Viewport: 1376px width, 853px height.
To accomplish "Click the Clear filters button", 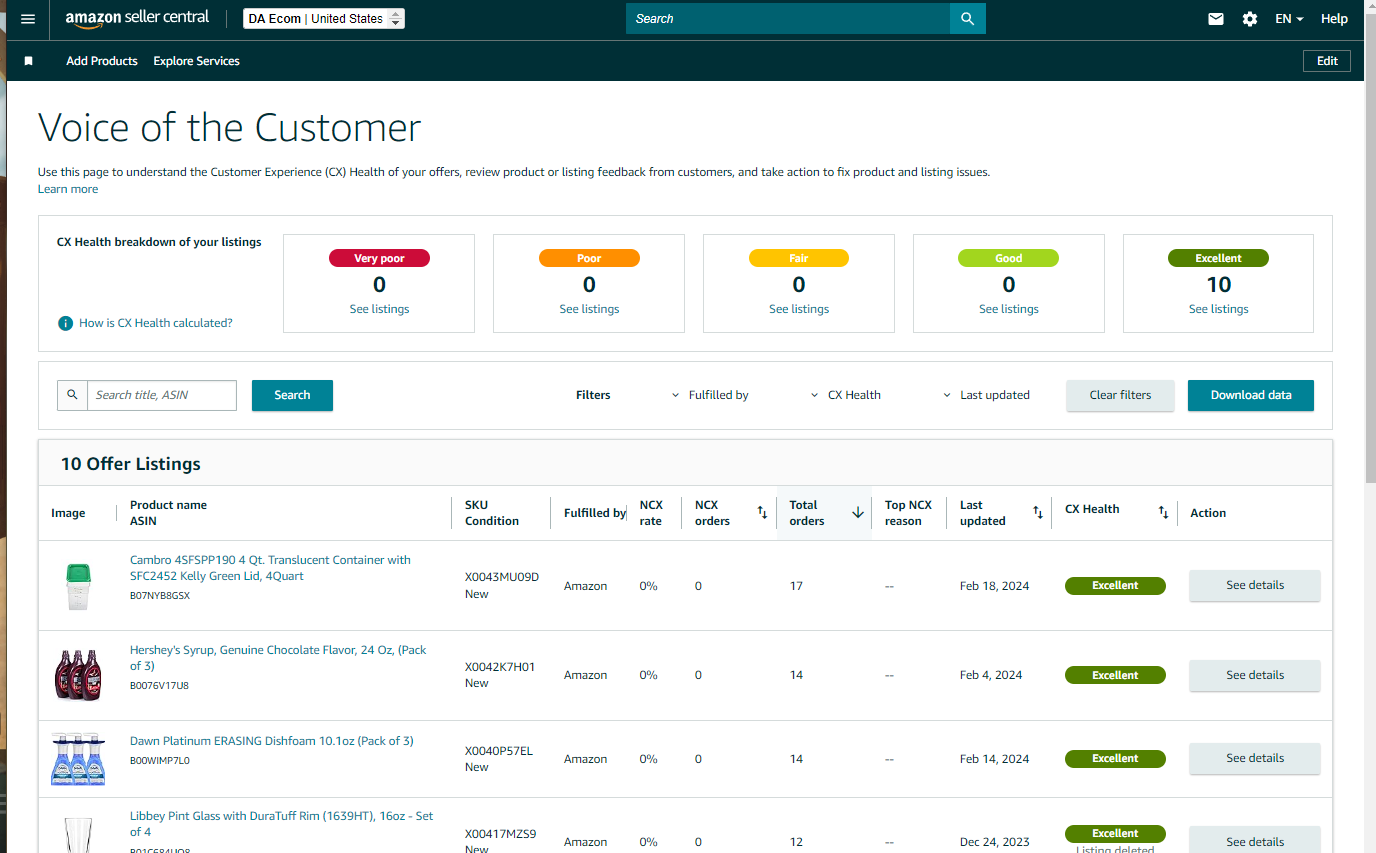I will tap(1120, 395).
